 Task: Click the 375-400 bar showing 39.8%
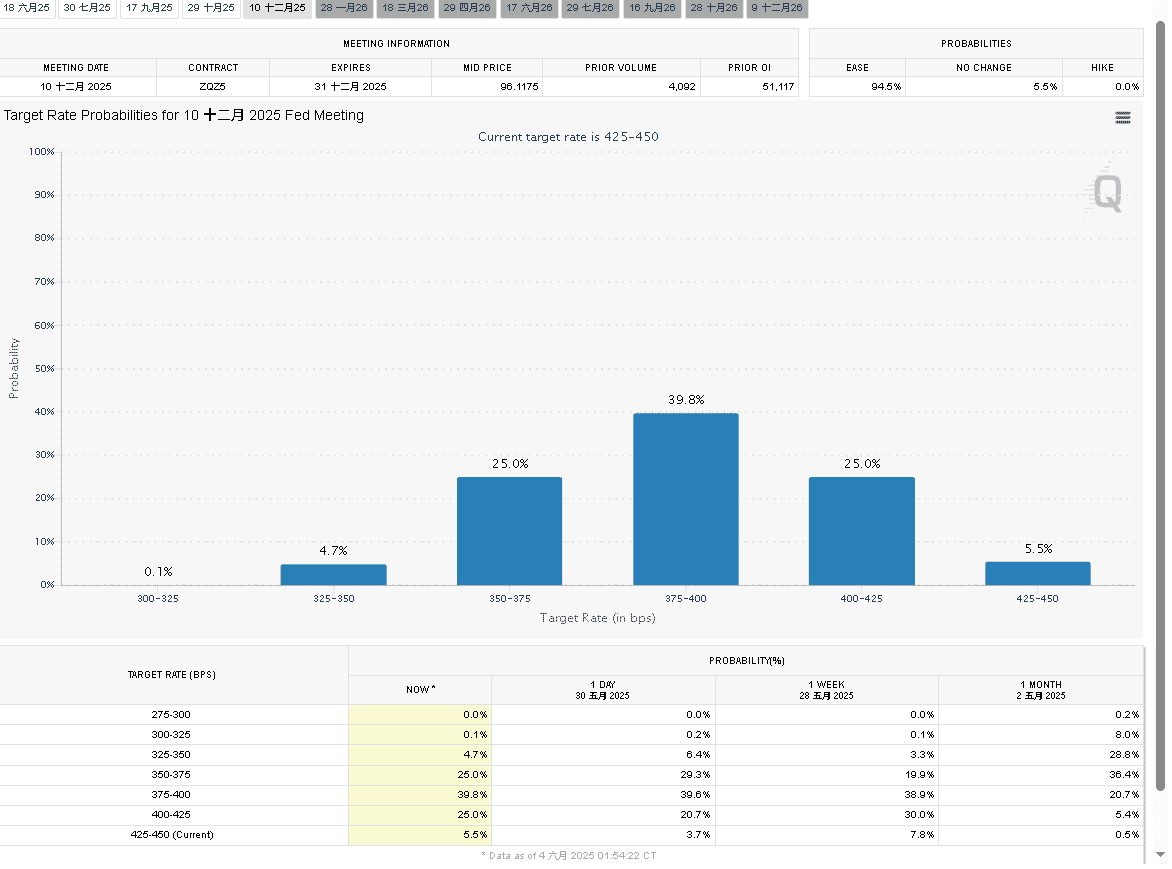tap(685, 499)
